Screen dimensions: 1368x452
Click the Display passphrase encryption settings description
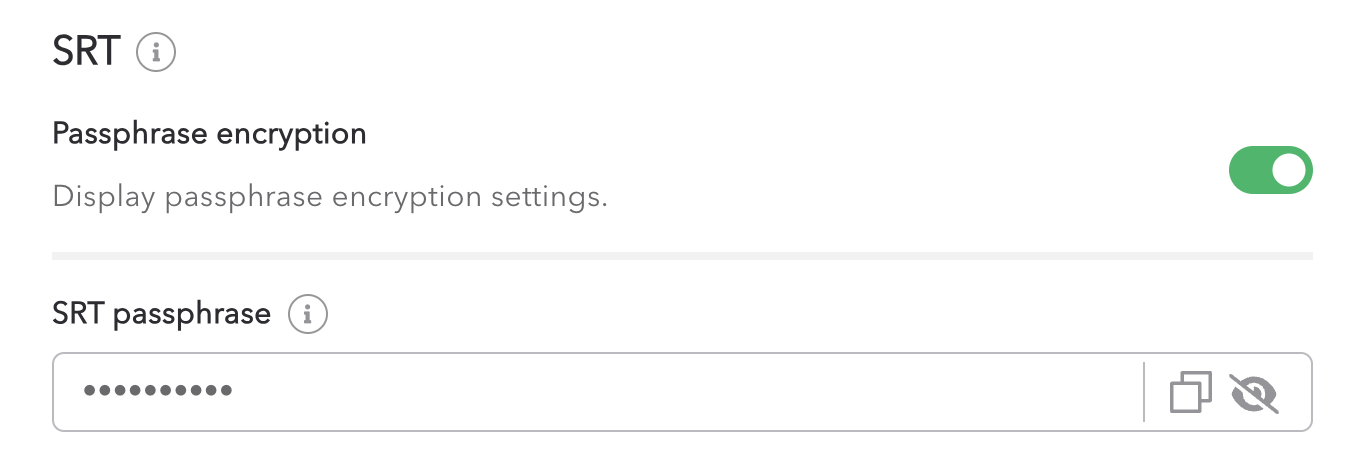coord(330,196)
